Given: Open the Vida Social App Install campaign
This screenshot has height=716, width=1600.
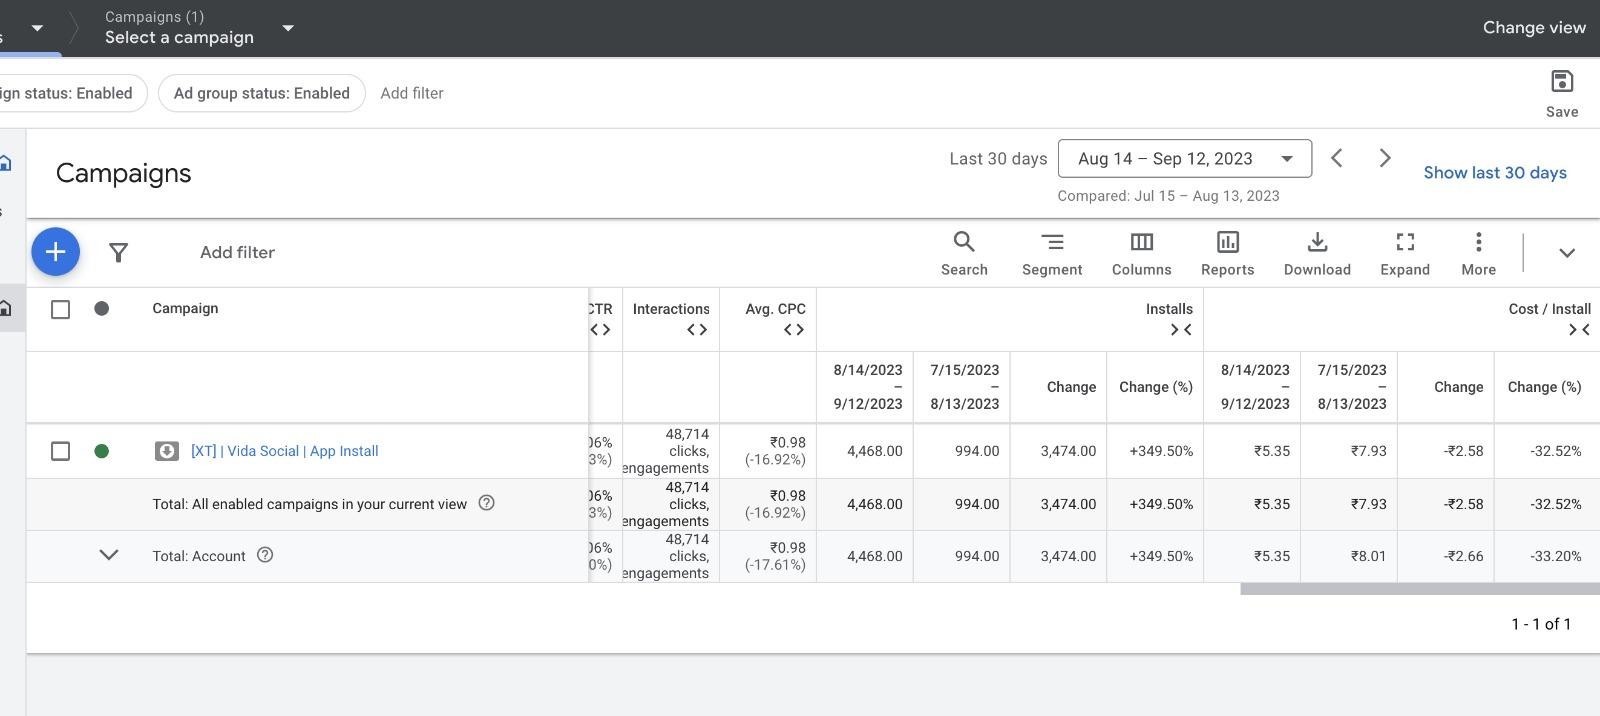Looking at the screenshot, I should click(x=284, y=451).
